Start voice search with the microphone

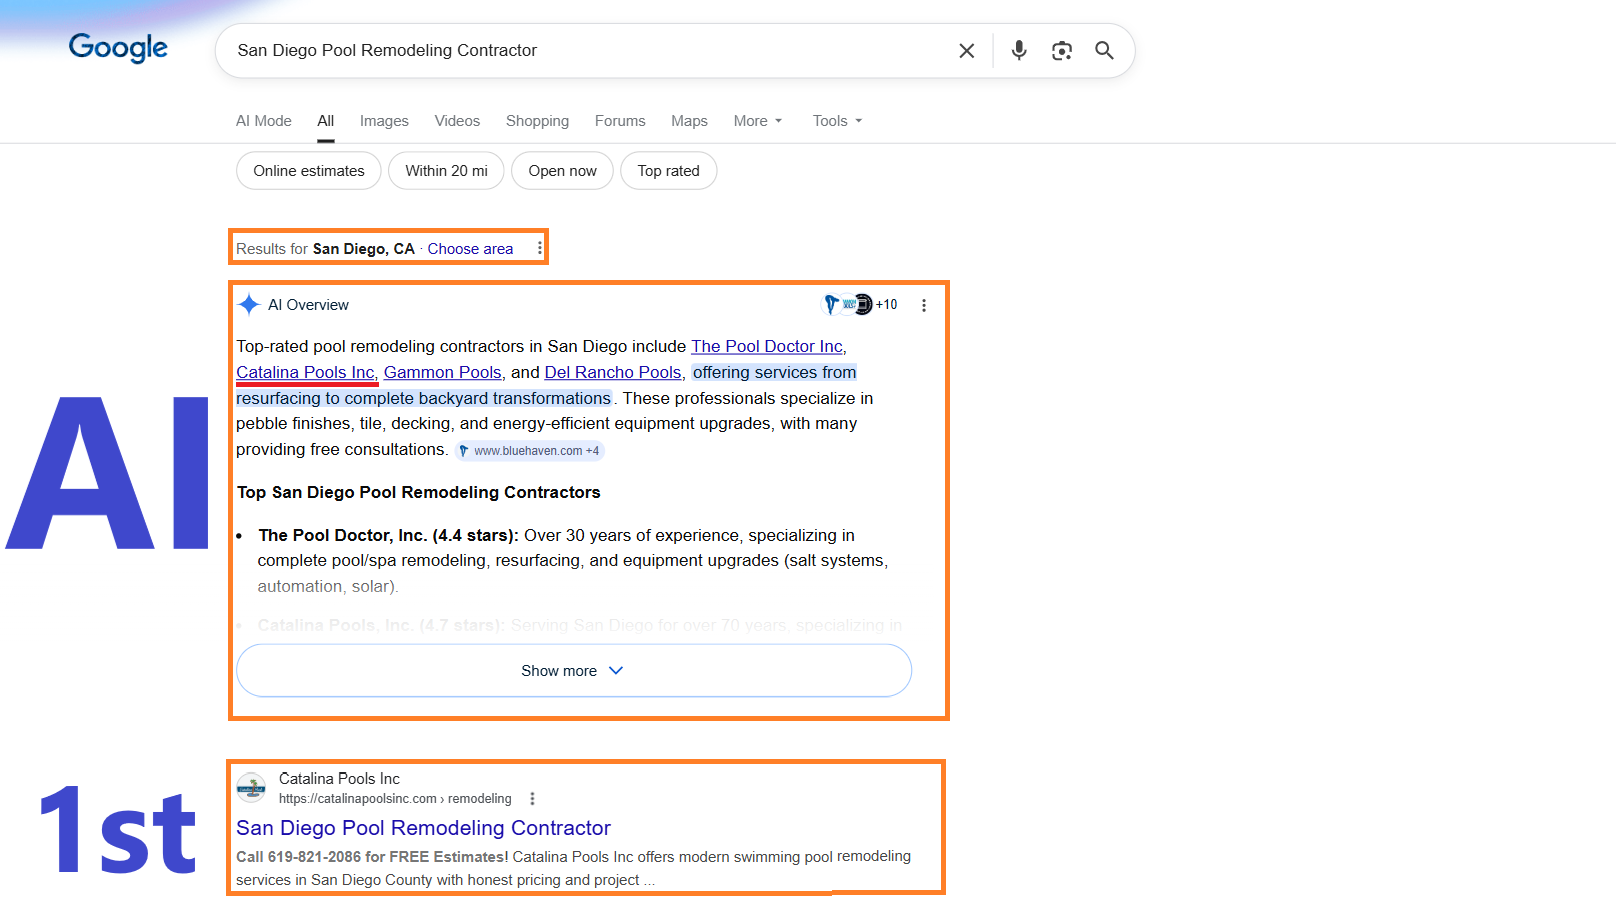1018,50
